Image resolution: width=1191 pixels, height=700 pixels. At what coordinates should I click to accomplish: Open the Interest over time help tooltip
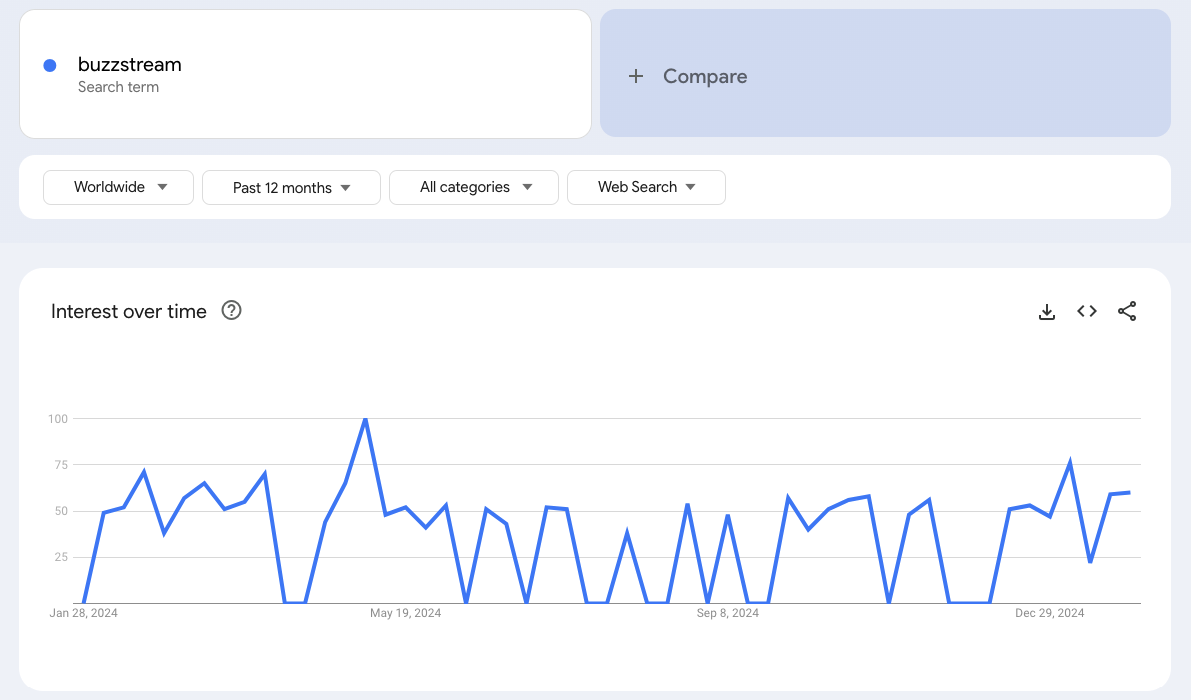point(231,310)
